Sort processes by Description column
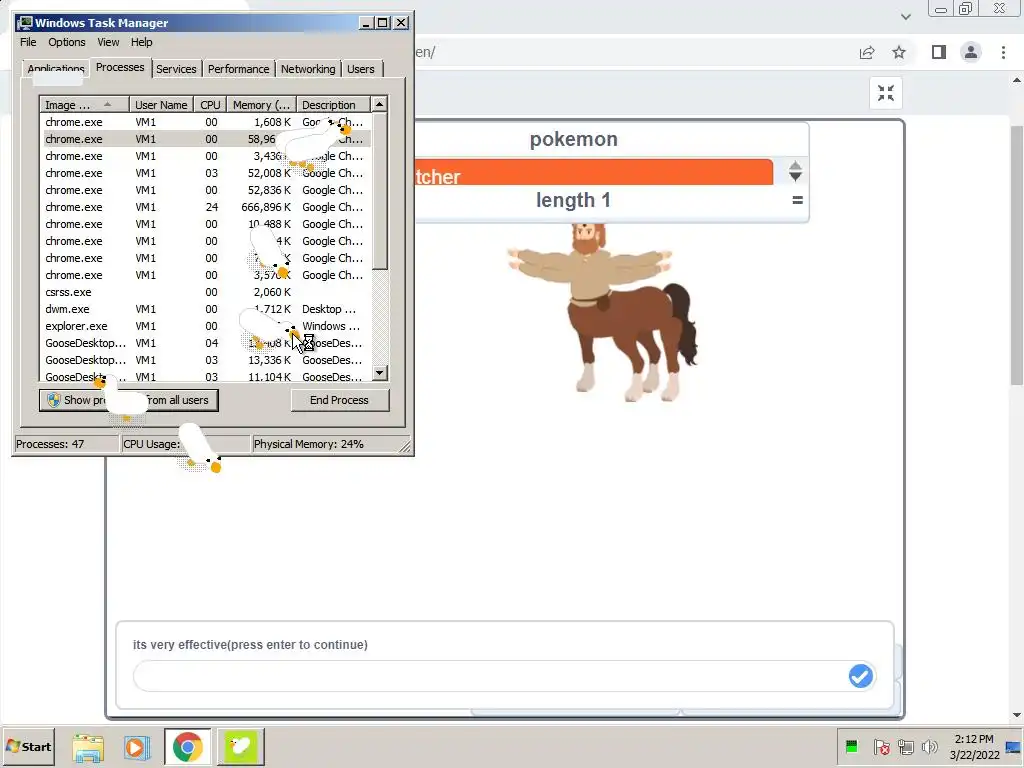The width and height of the screenshot is (1024, 768). pos(333,104)
